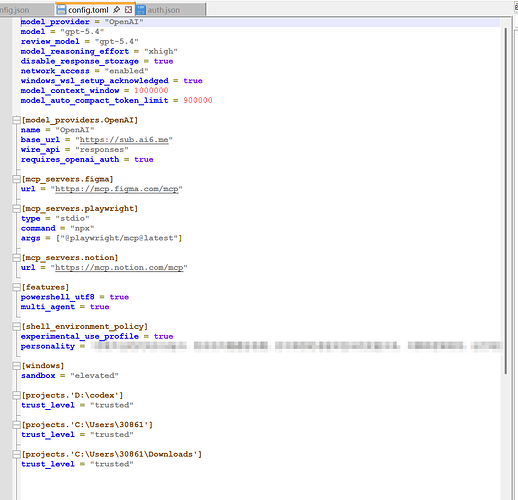
Task: Click the "@playwright/mcp@latest" args value
Action: point(119,238)
